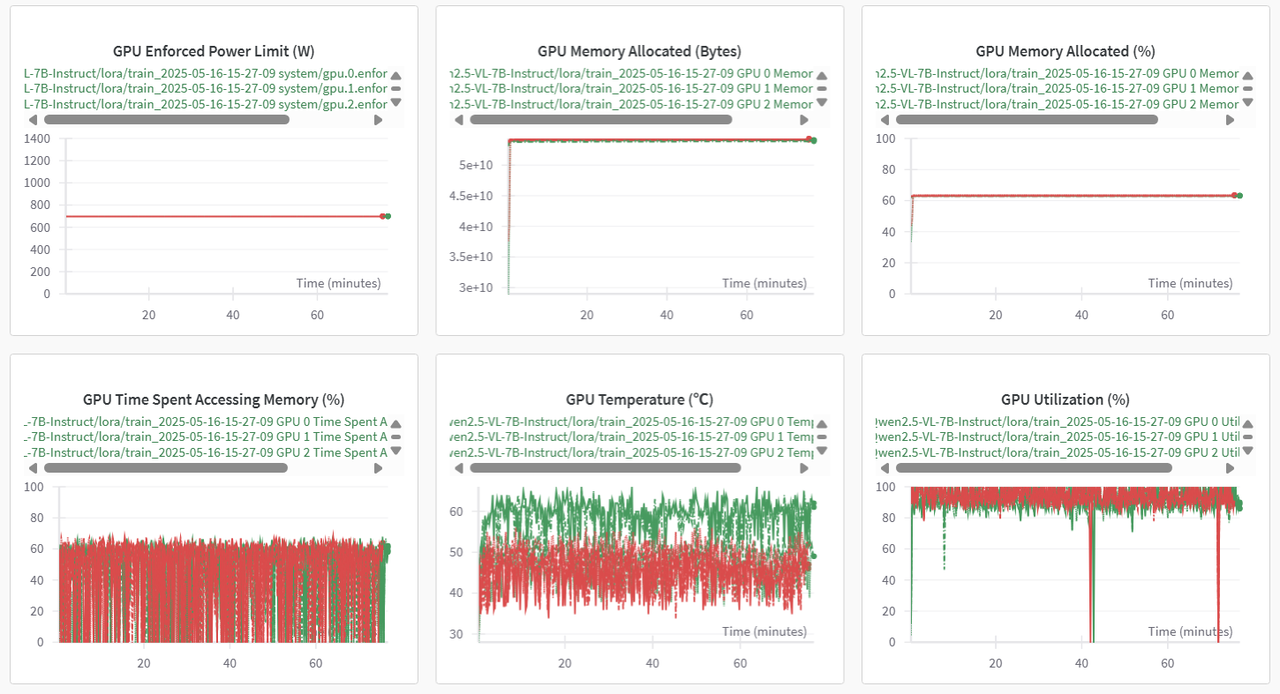The image size is (1280, 694).
Task: Click the red endpoint marker on Enforced Power Limit line
Action: point(382,216)
